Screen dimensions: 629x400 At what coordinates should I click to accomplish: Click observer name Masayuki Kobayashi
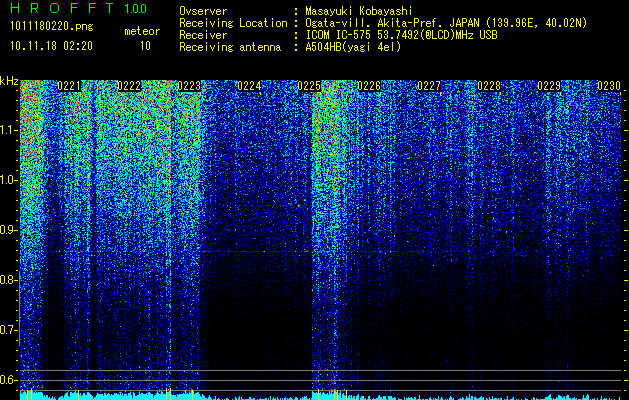click(359, 12)
